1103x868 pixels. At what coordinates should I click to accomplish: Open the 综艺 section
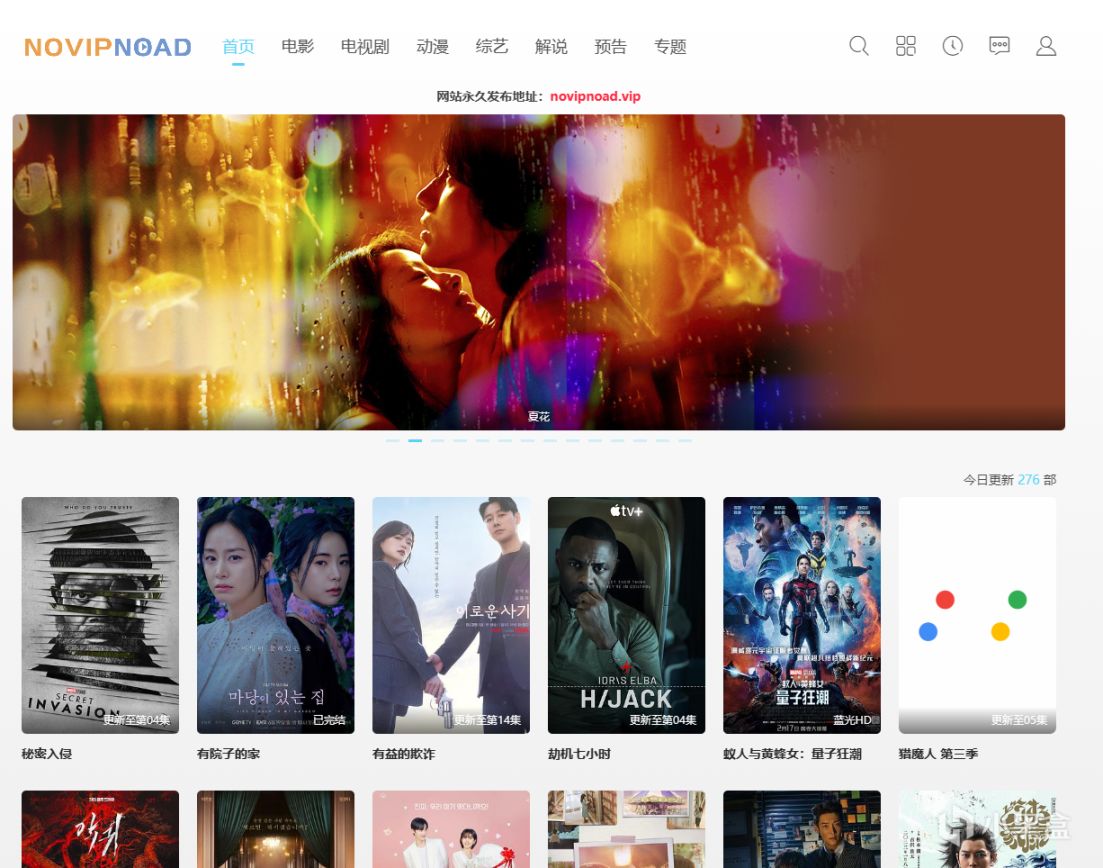pos(492,46)
